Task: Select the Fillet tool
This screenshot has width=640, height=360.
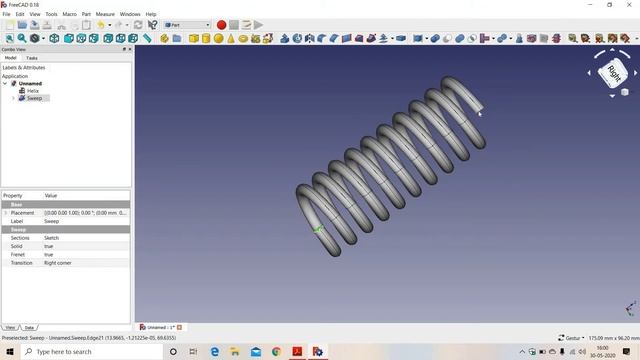Action: (x=322, y=38)
